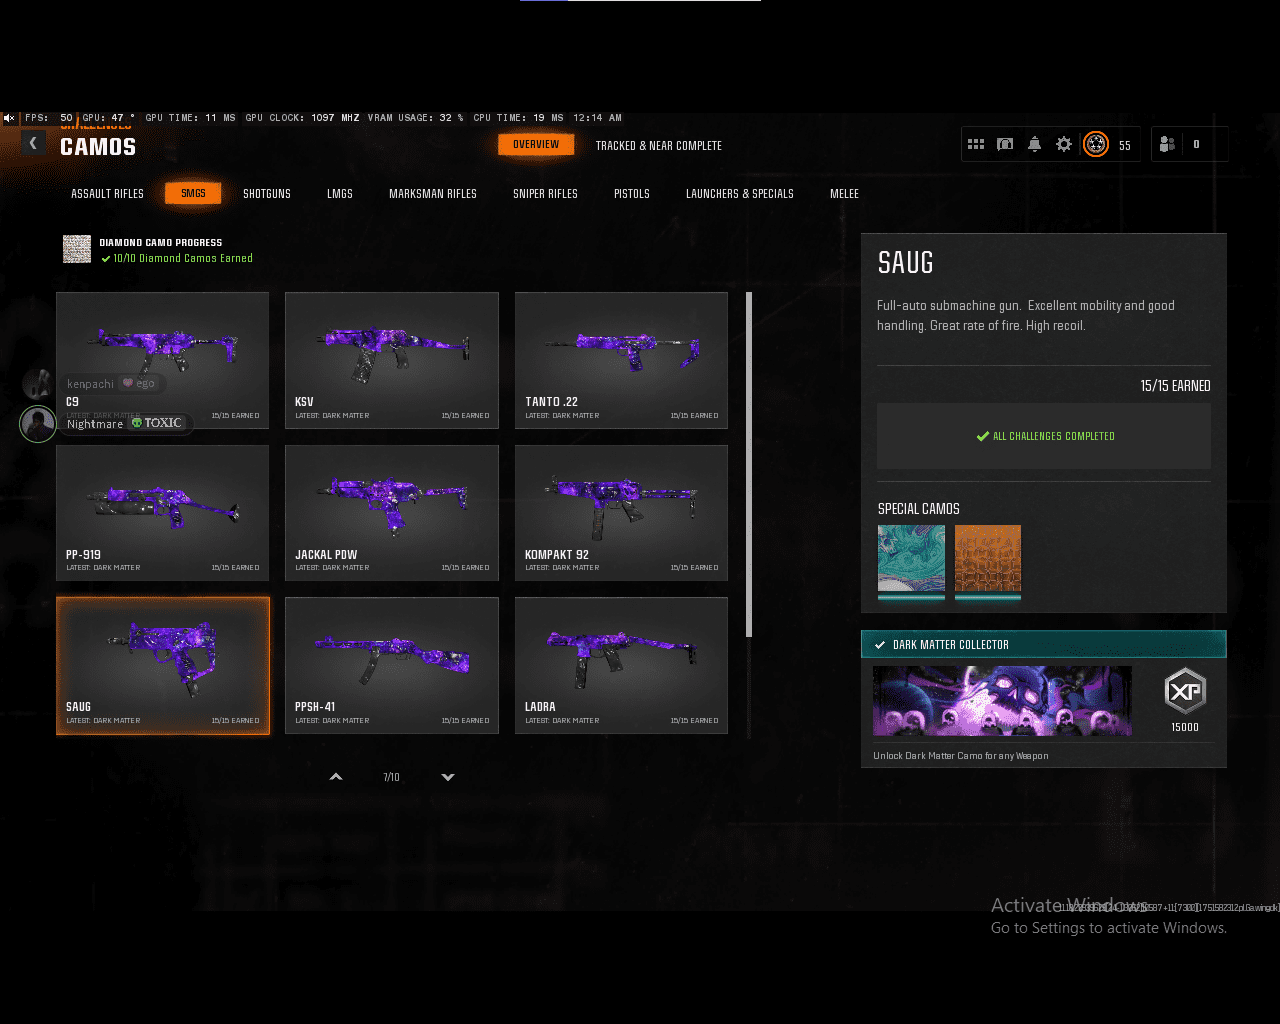Open the notifications bell icon
Image resolution: width=1280 pixels, height=1024 pixels.
coord(1034,144)
